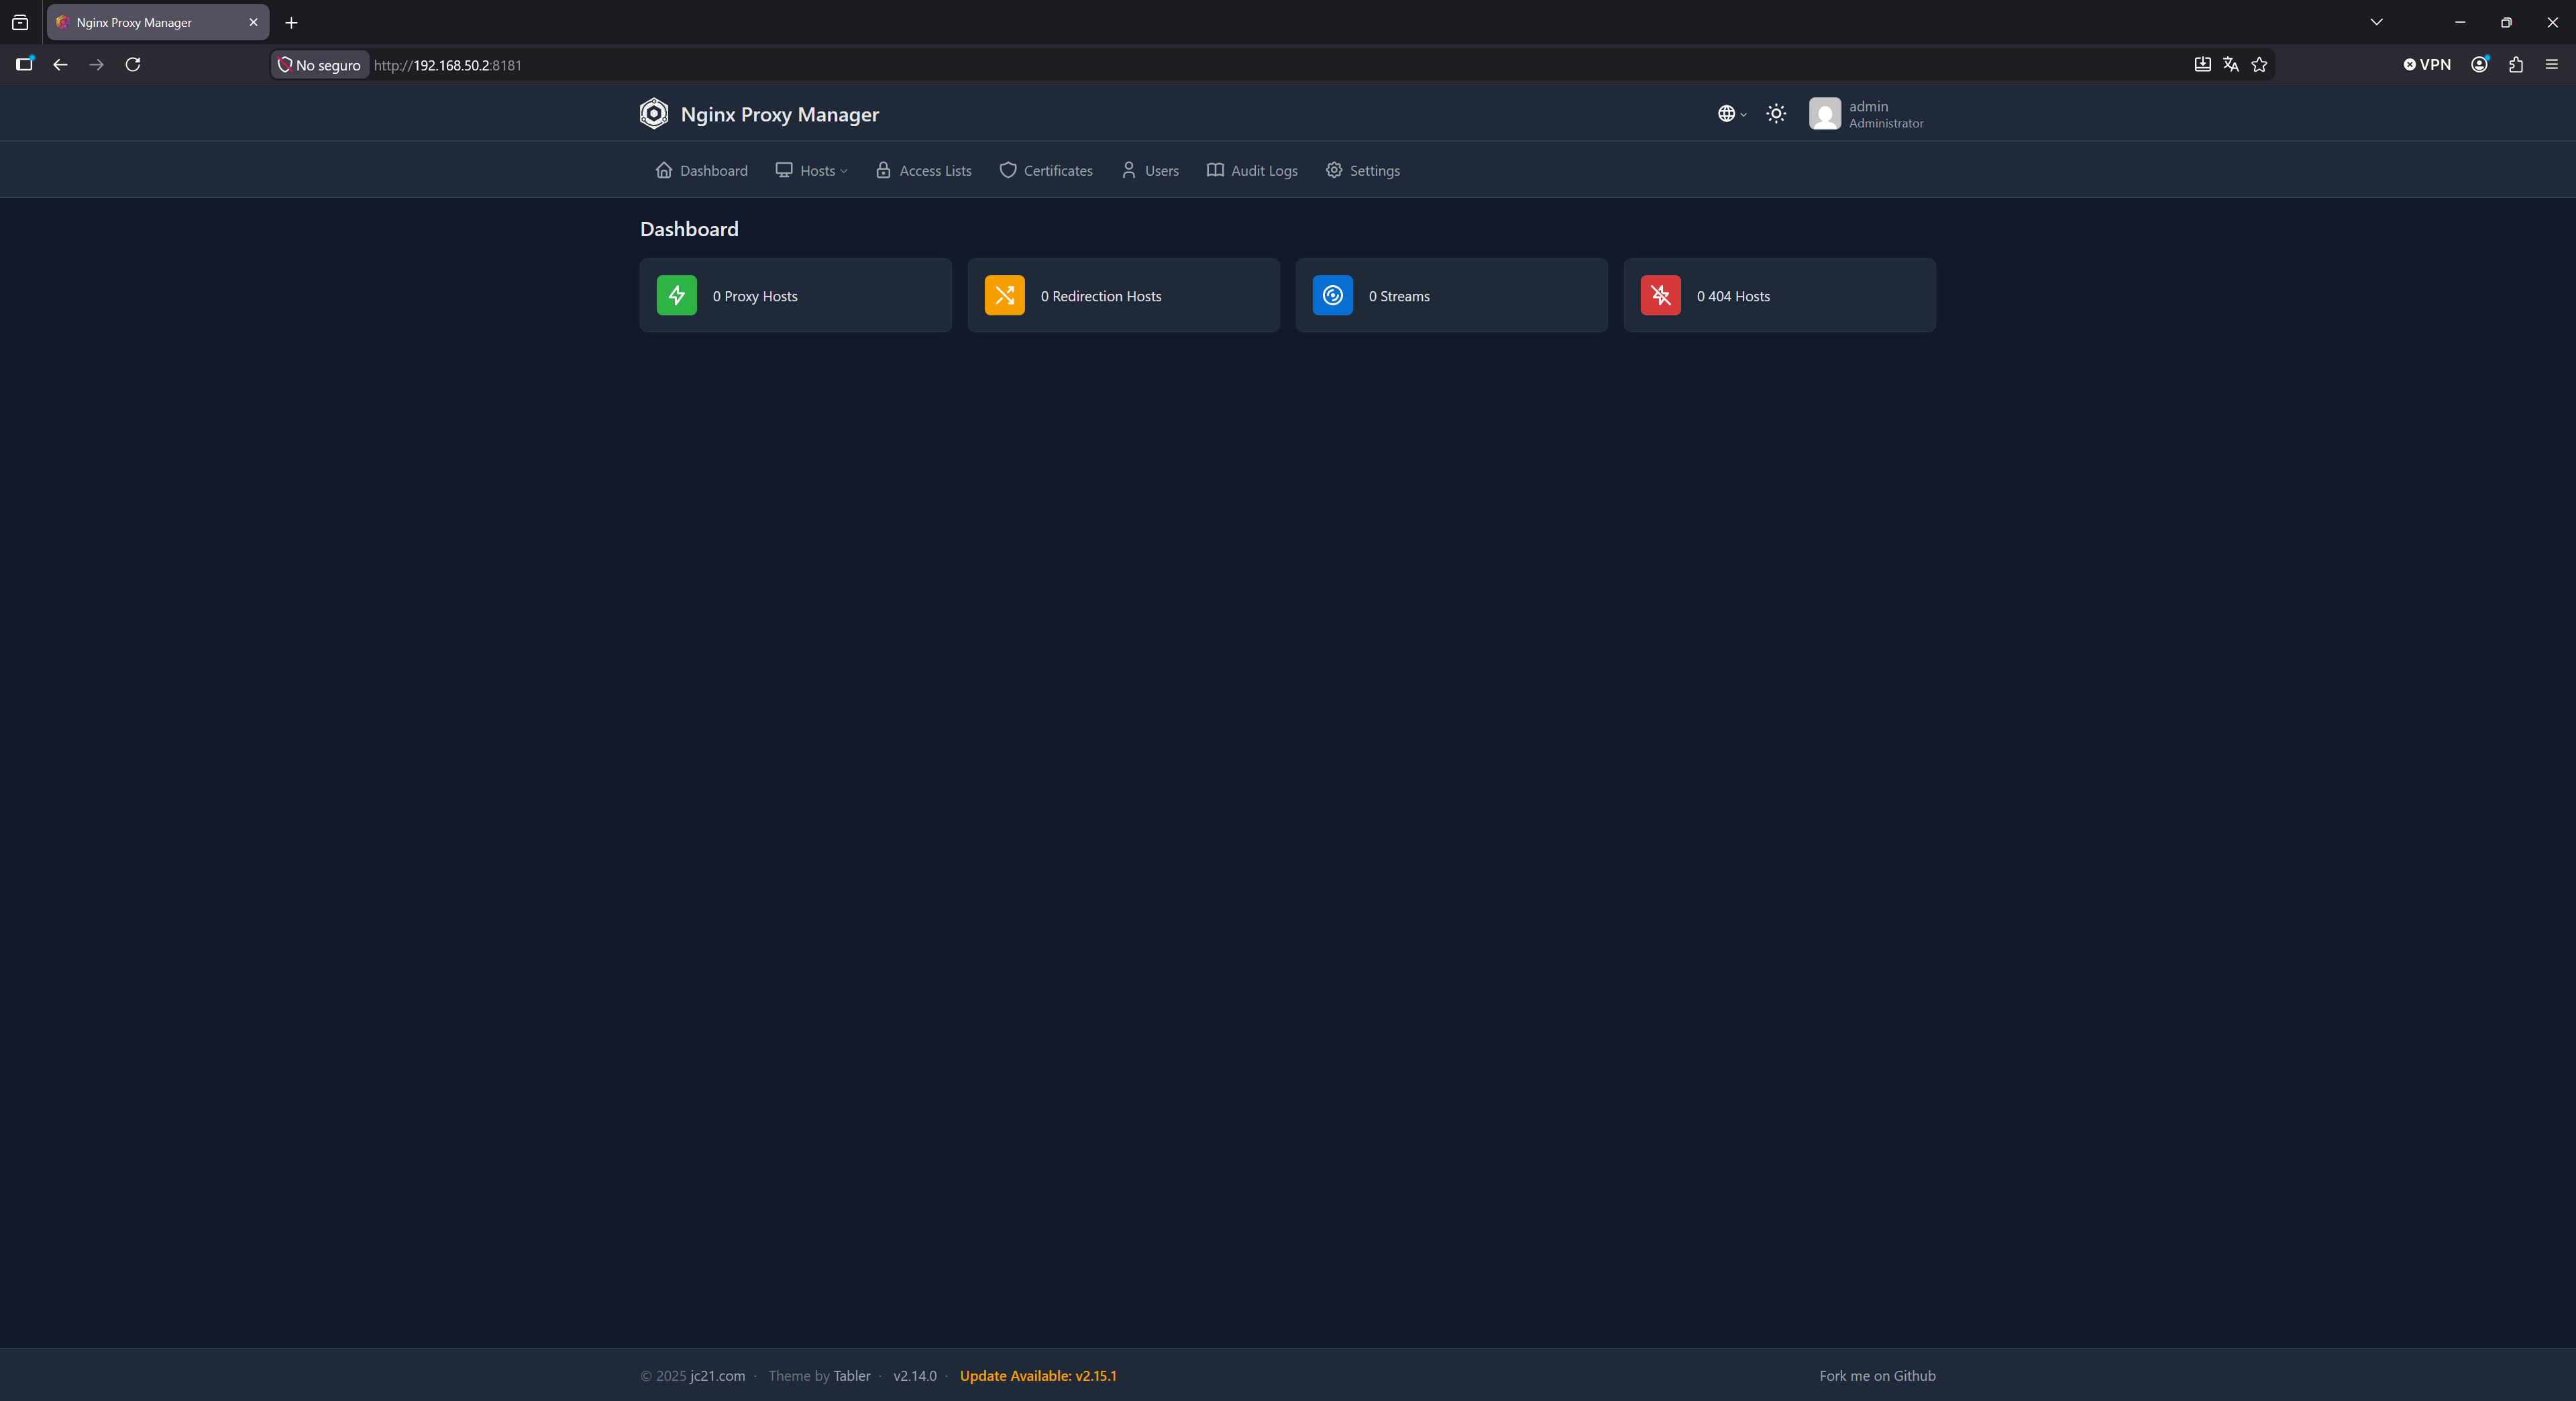Click Update Available: v2.15.1 link
The height and width of the screenshot is (1401, 2576).
1038,1376
